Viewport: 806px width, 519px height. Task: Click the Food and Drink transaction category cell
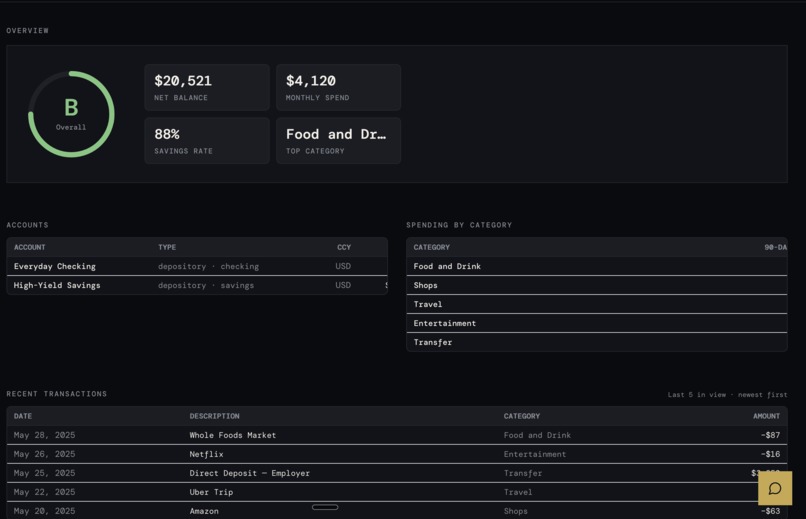537,435
